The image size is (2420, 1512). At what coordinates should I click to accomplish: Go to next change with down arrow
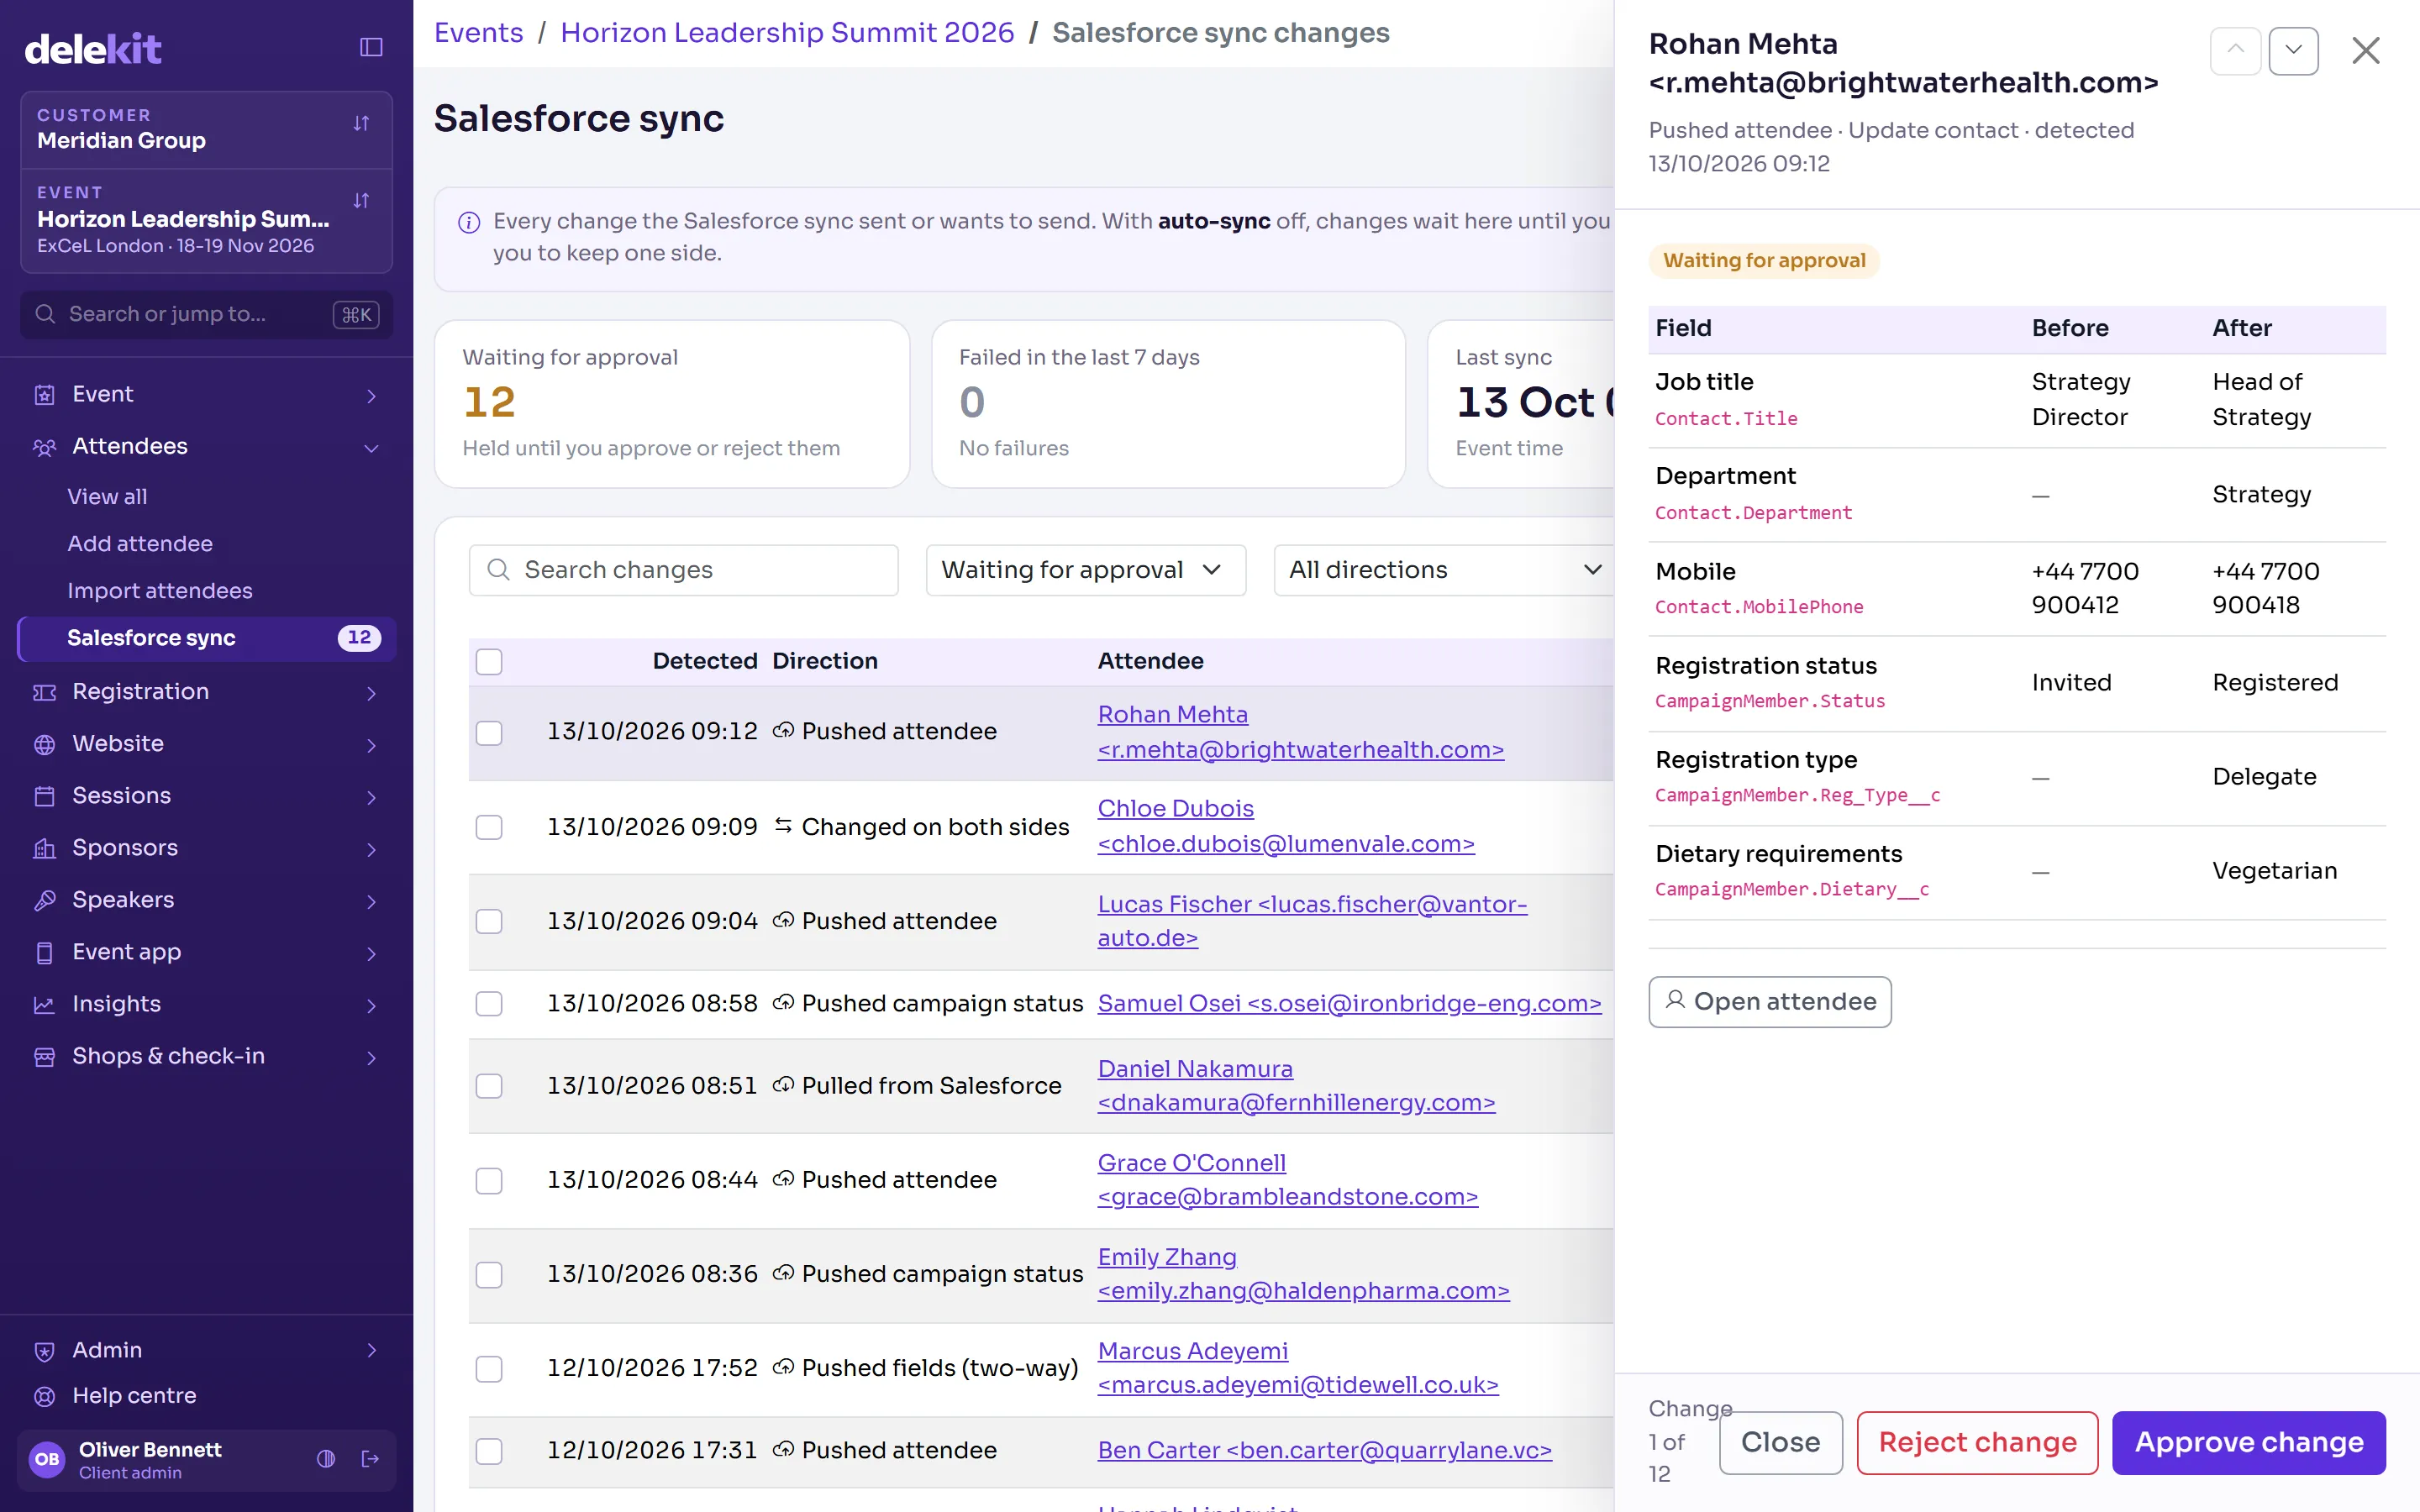[2294, 50]
